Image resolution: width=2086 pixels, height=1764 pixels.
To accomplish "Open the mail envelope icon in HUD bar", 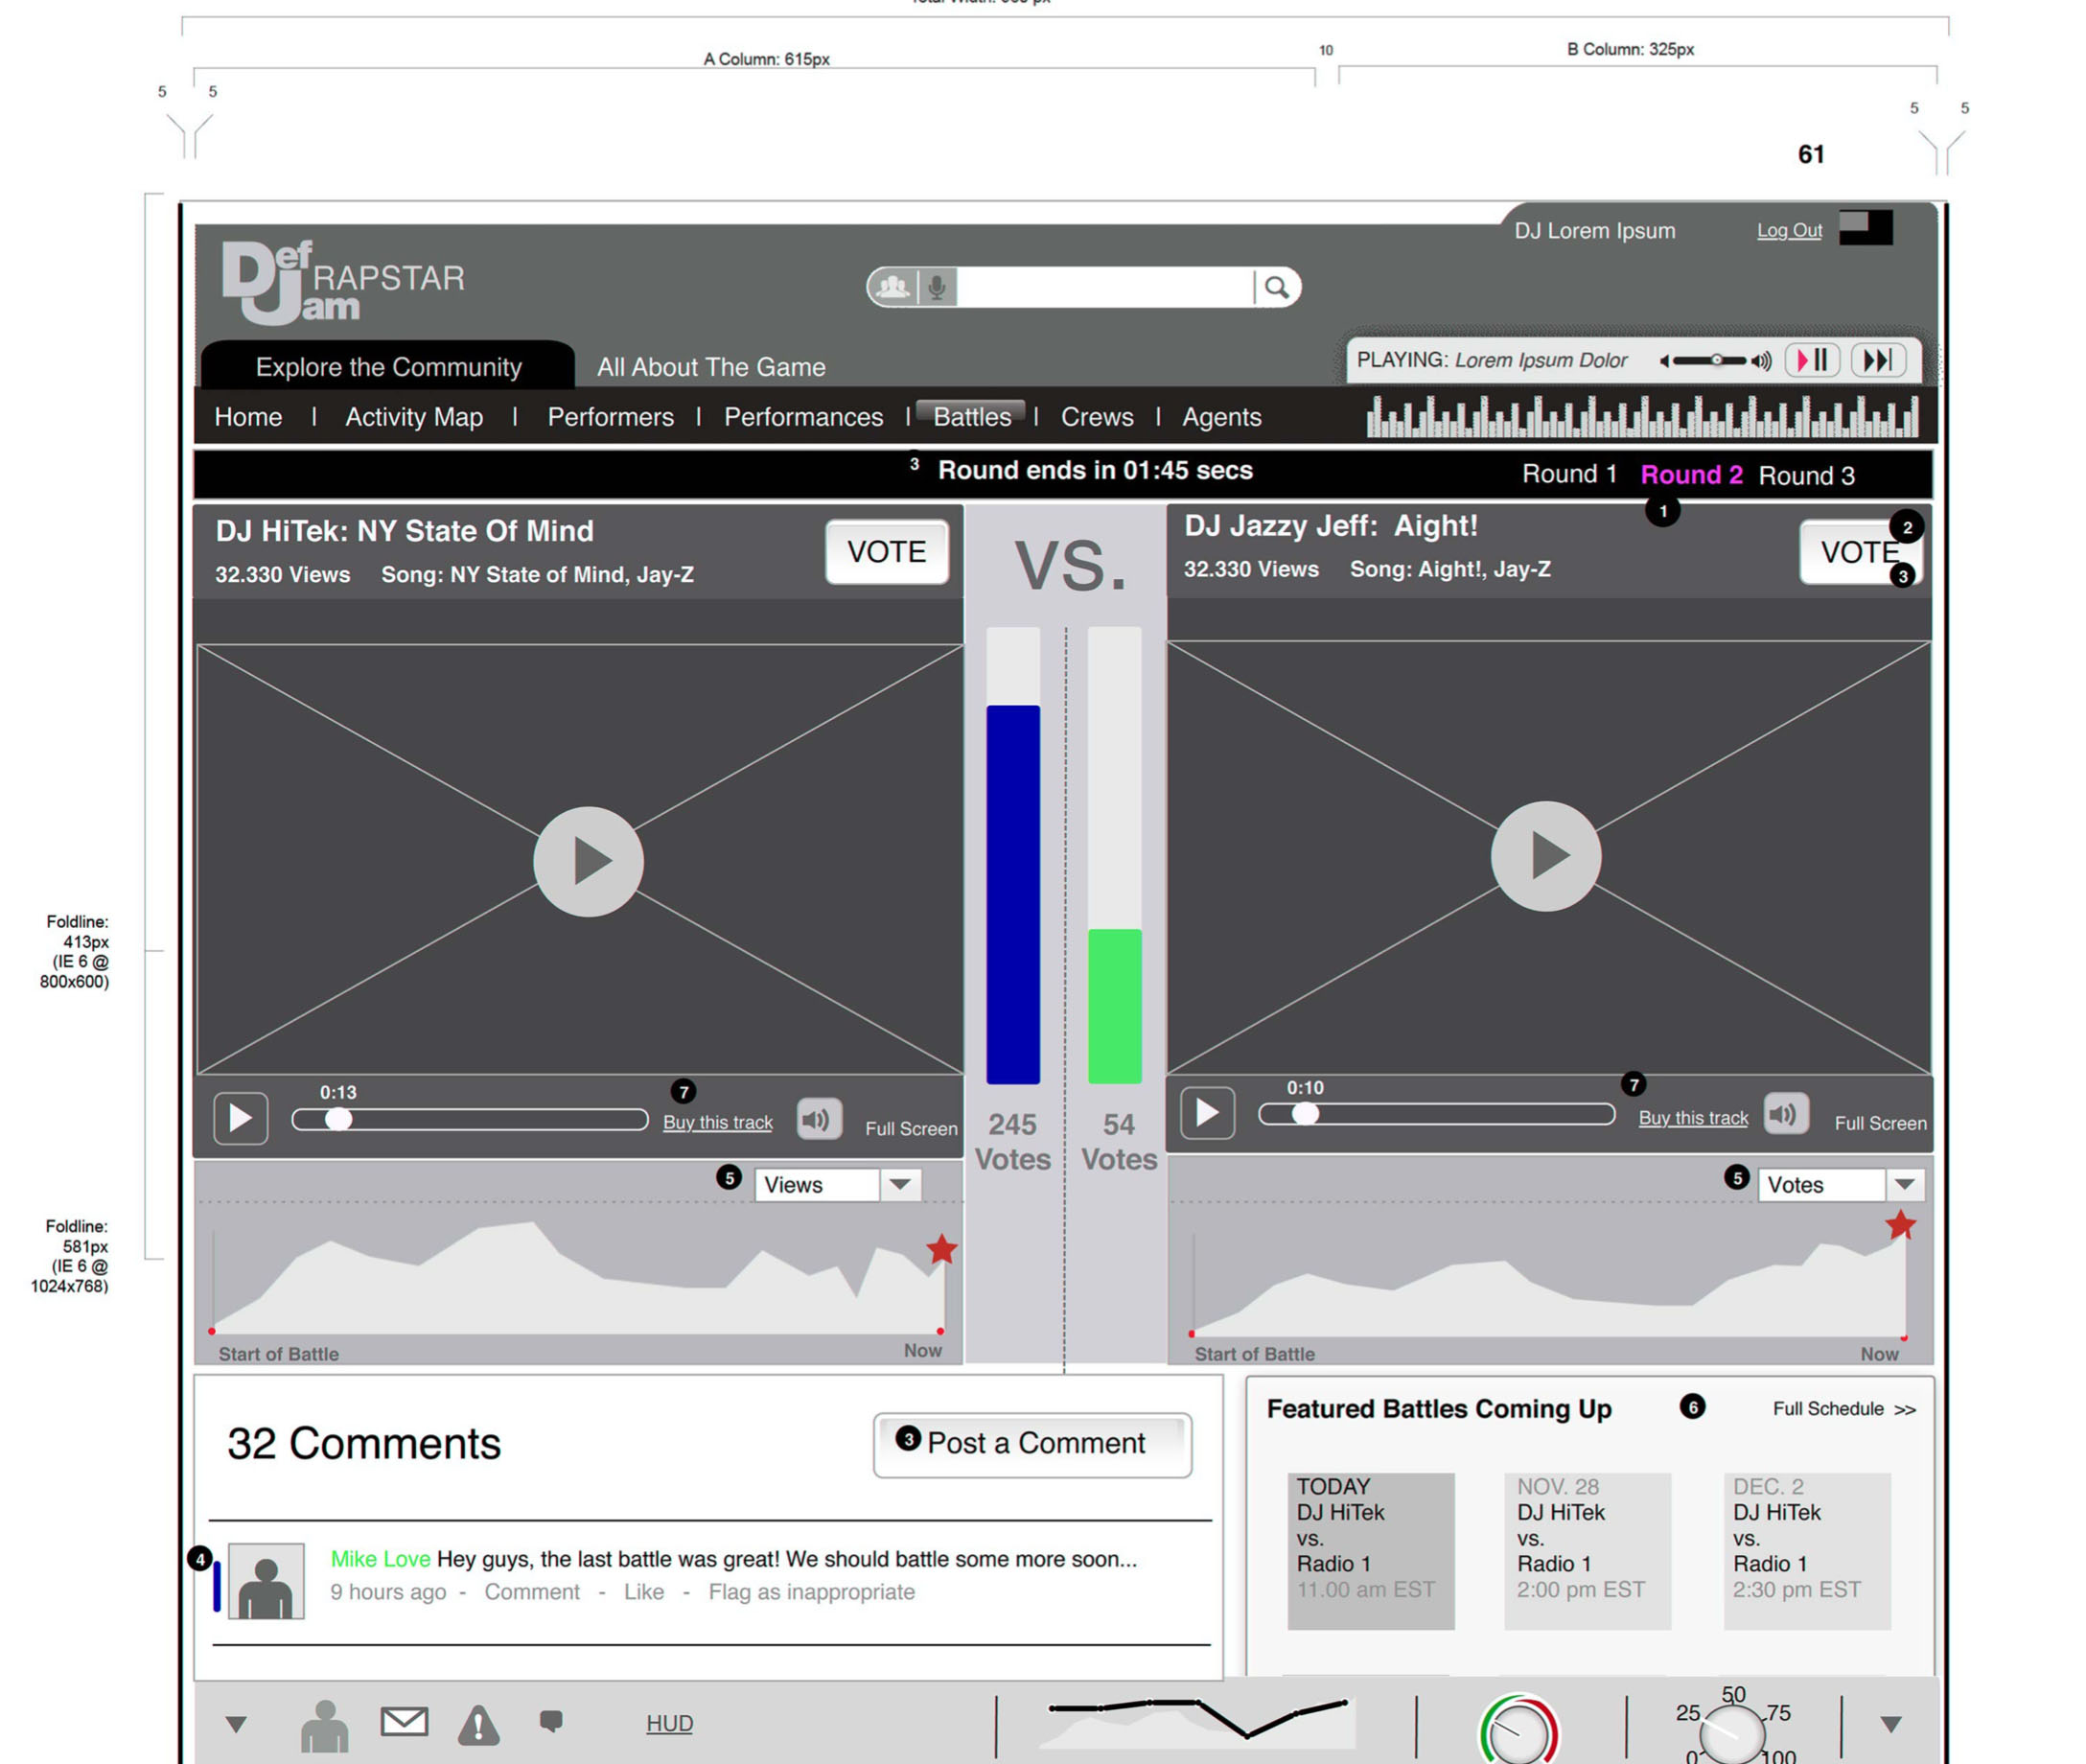I will [x=404, y=1721].
